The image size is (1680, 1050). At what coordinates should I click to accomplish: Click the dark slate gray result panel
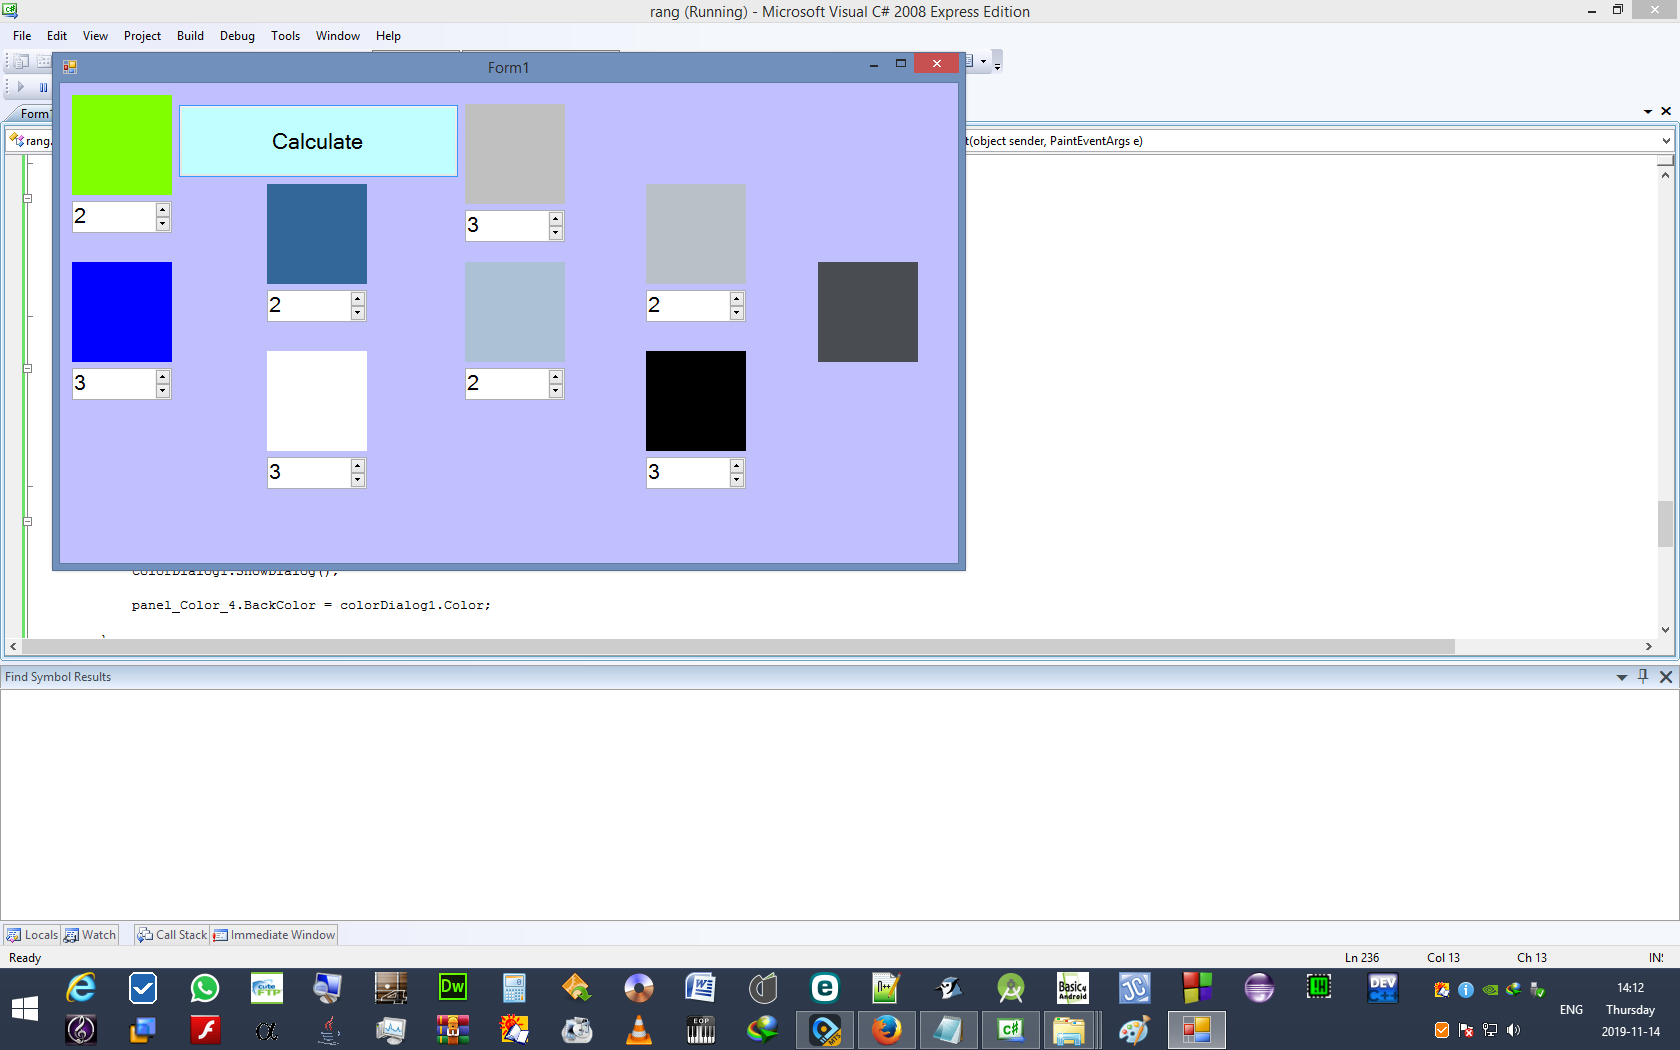[868, 312]
